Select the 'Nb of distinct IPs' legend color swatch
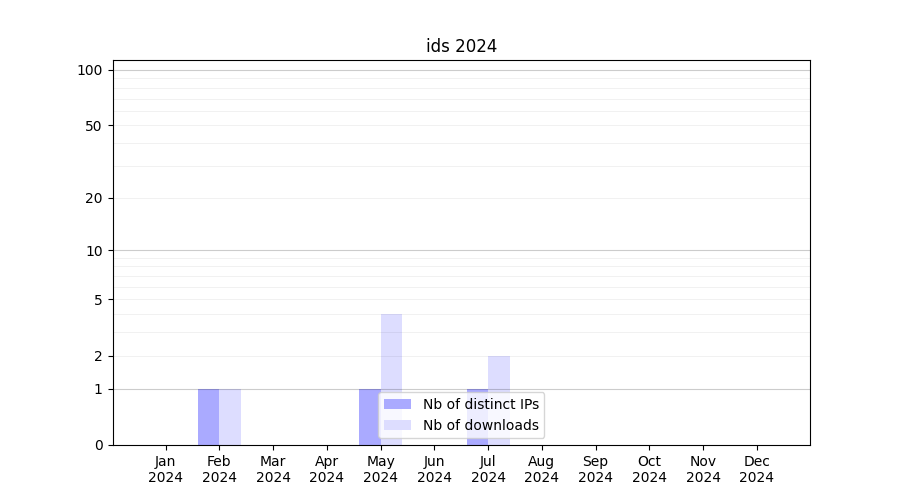 [397, 404]
